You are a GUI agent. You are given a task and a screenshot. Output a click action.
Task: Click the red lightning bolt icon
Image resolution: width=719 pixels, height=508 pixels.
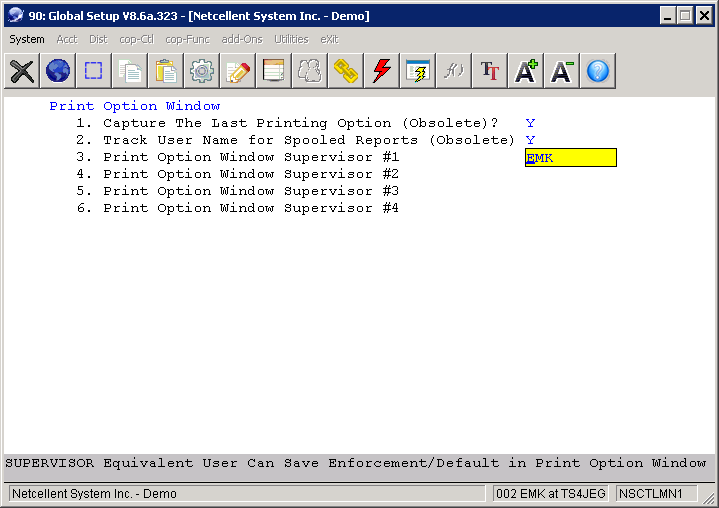point(381,71)
